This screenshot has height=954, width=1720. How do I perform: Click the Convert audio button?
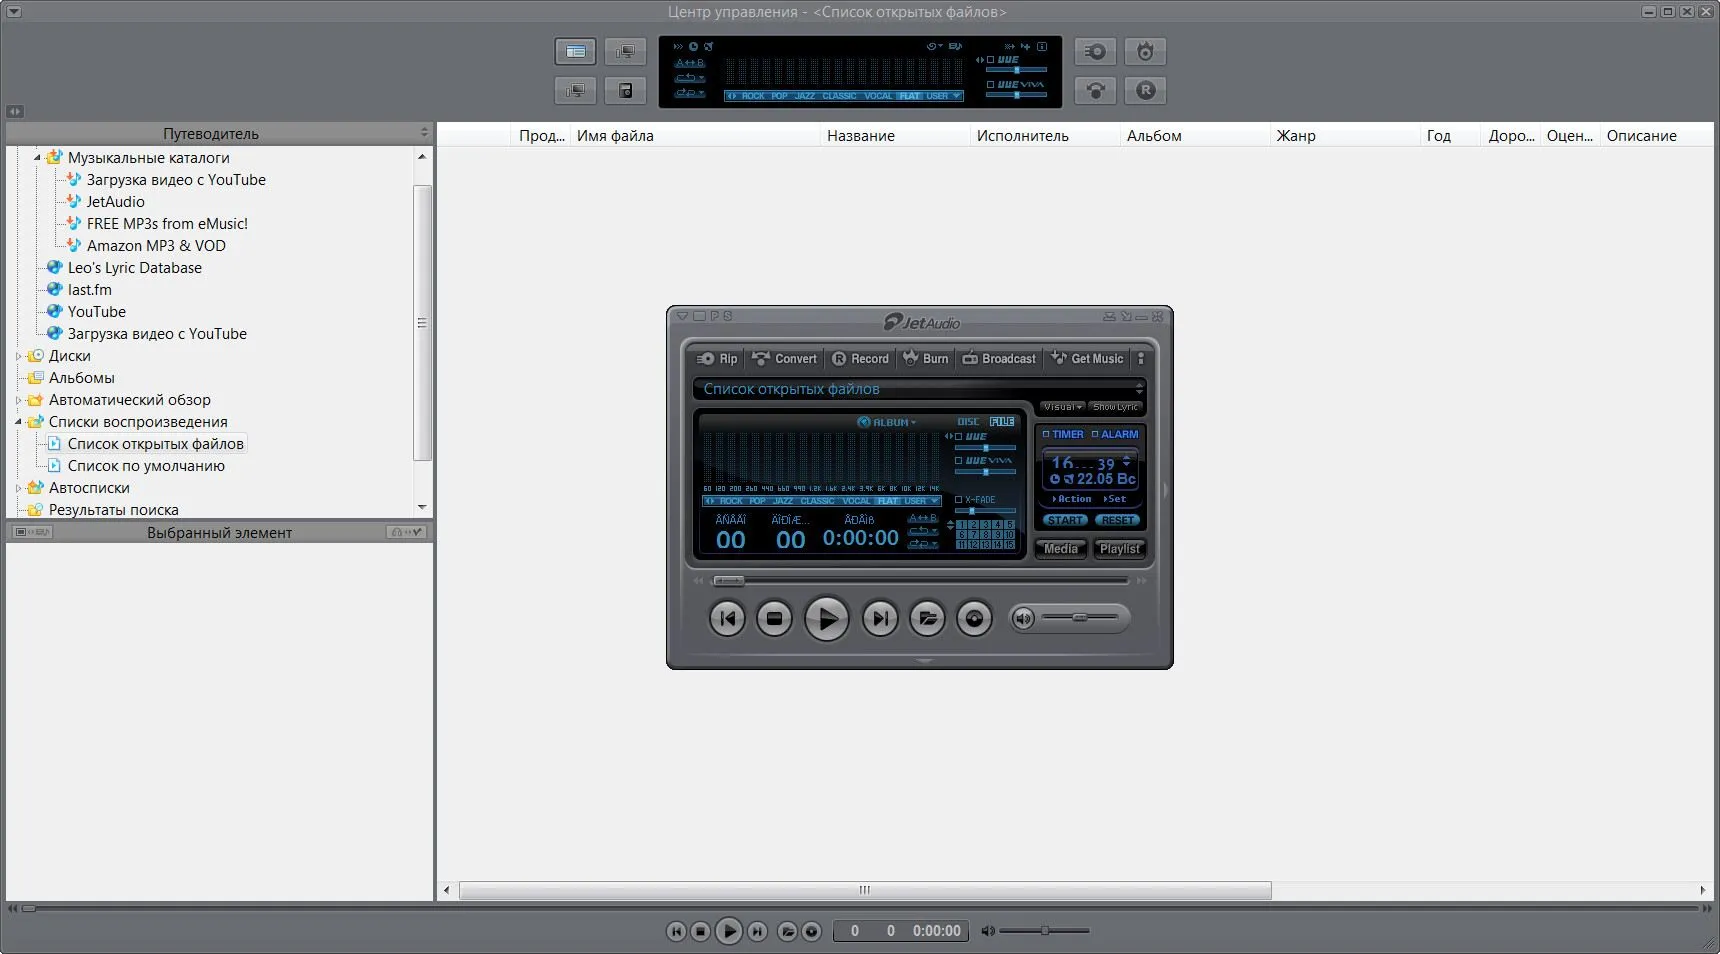[x=785, y=359]
